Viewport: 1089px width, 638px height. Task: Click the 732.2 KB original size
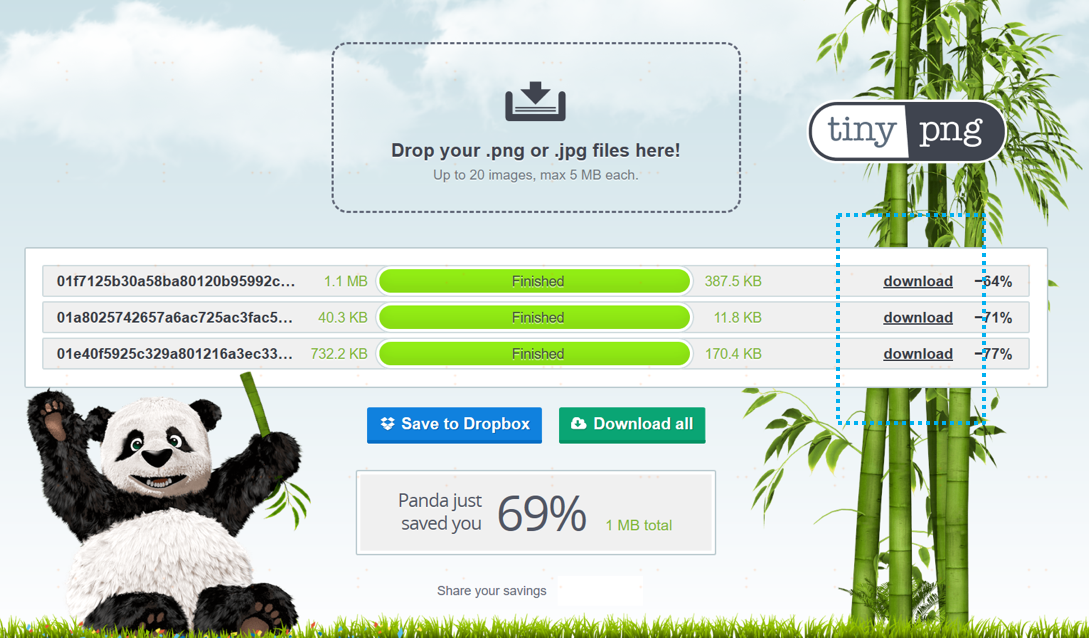pos(339,353)
